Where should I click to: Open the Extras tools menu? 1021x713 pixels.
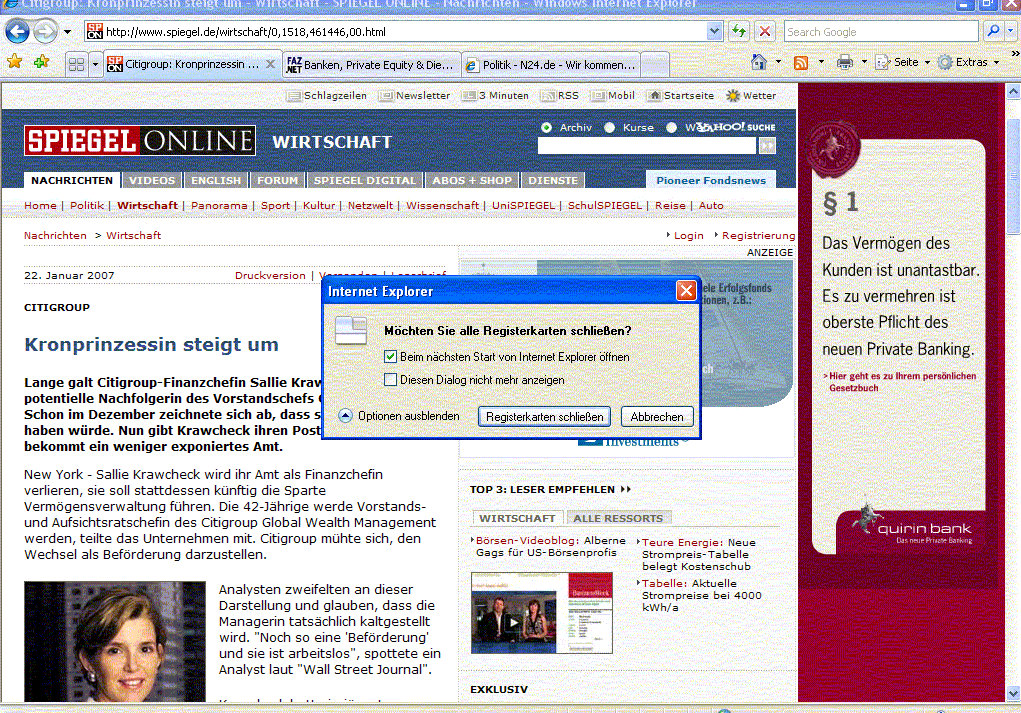[968, 62]
